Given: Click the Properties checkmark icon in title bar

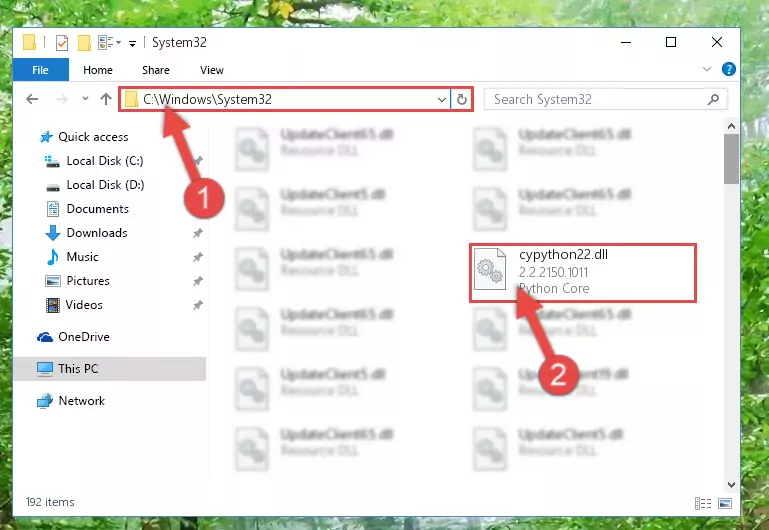Looking at the screenshot, I should [62, 43].
